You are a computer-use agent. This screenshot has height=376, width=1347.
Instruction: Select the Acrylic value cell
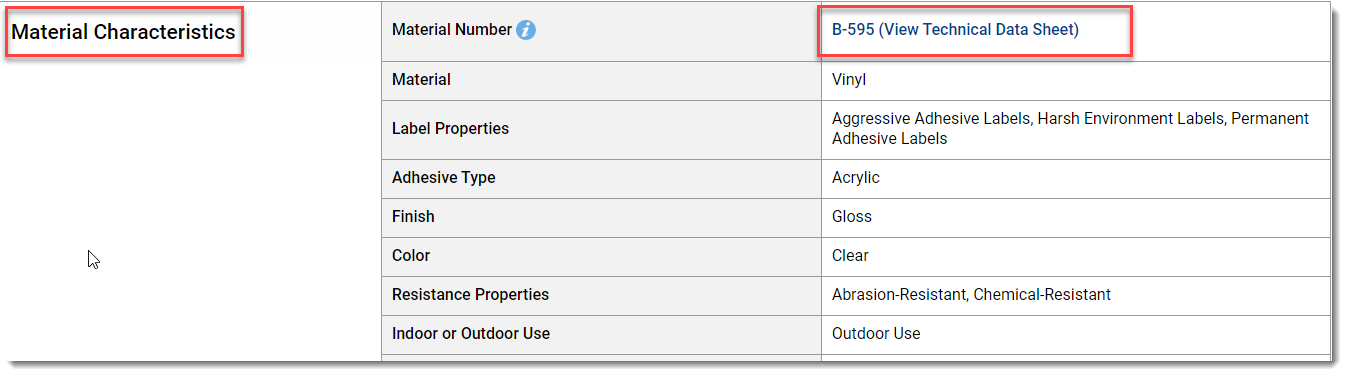(x=1075, y=178)
